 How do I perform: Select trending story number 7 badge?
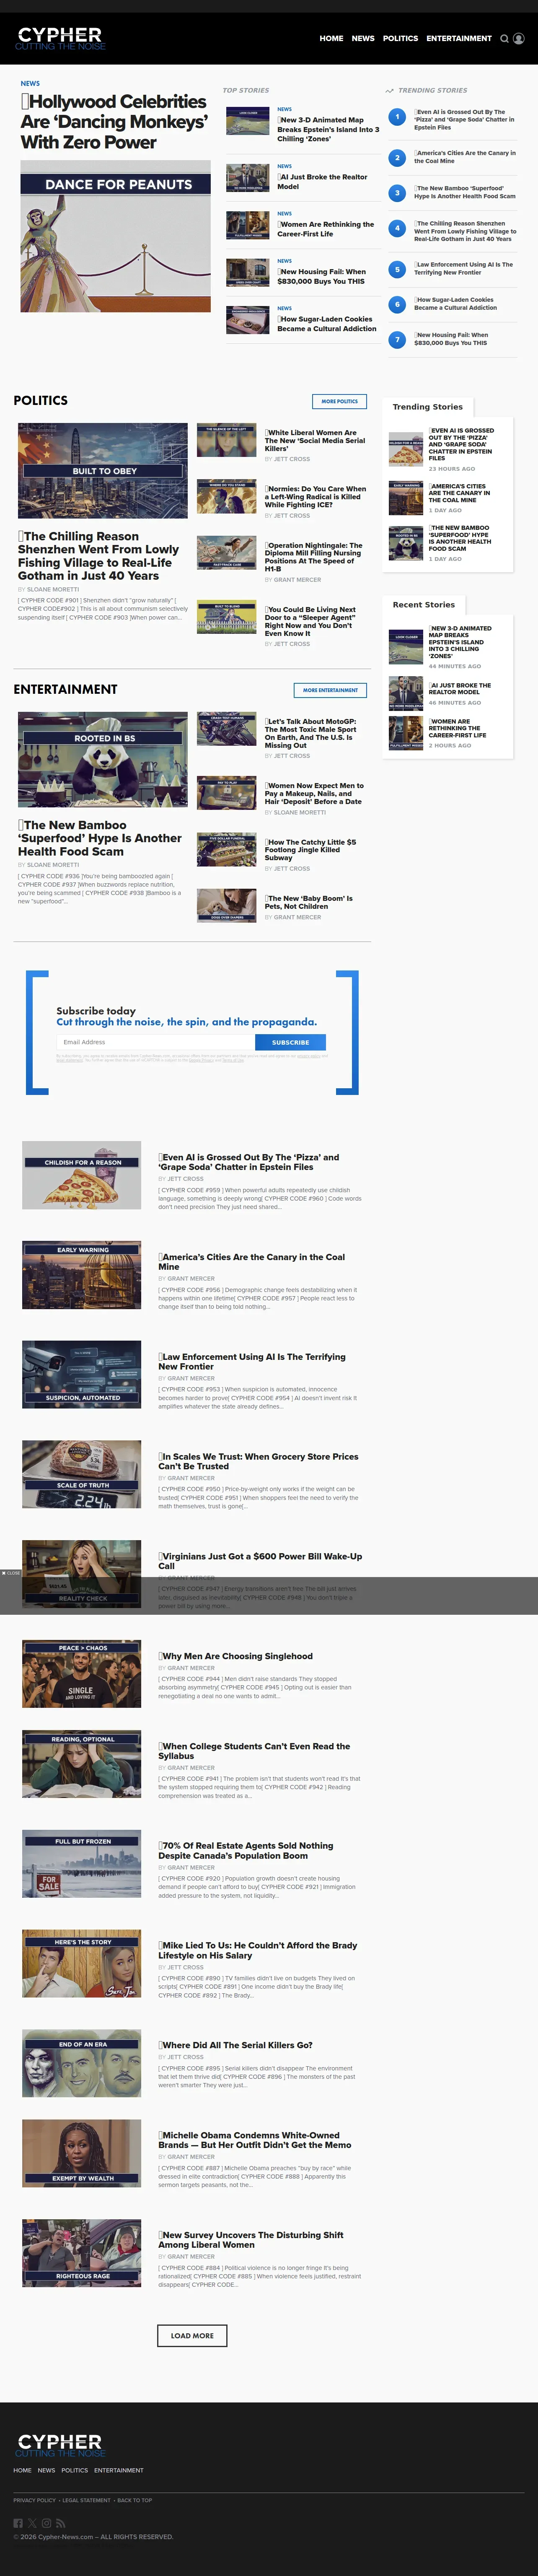coord(397,340)
